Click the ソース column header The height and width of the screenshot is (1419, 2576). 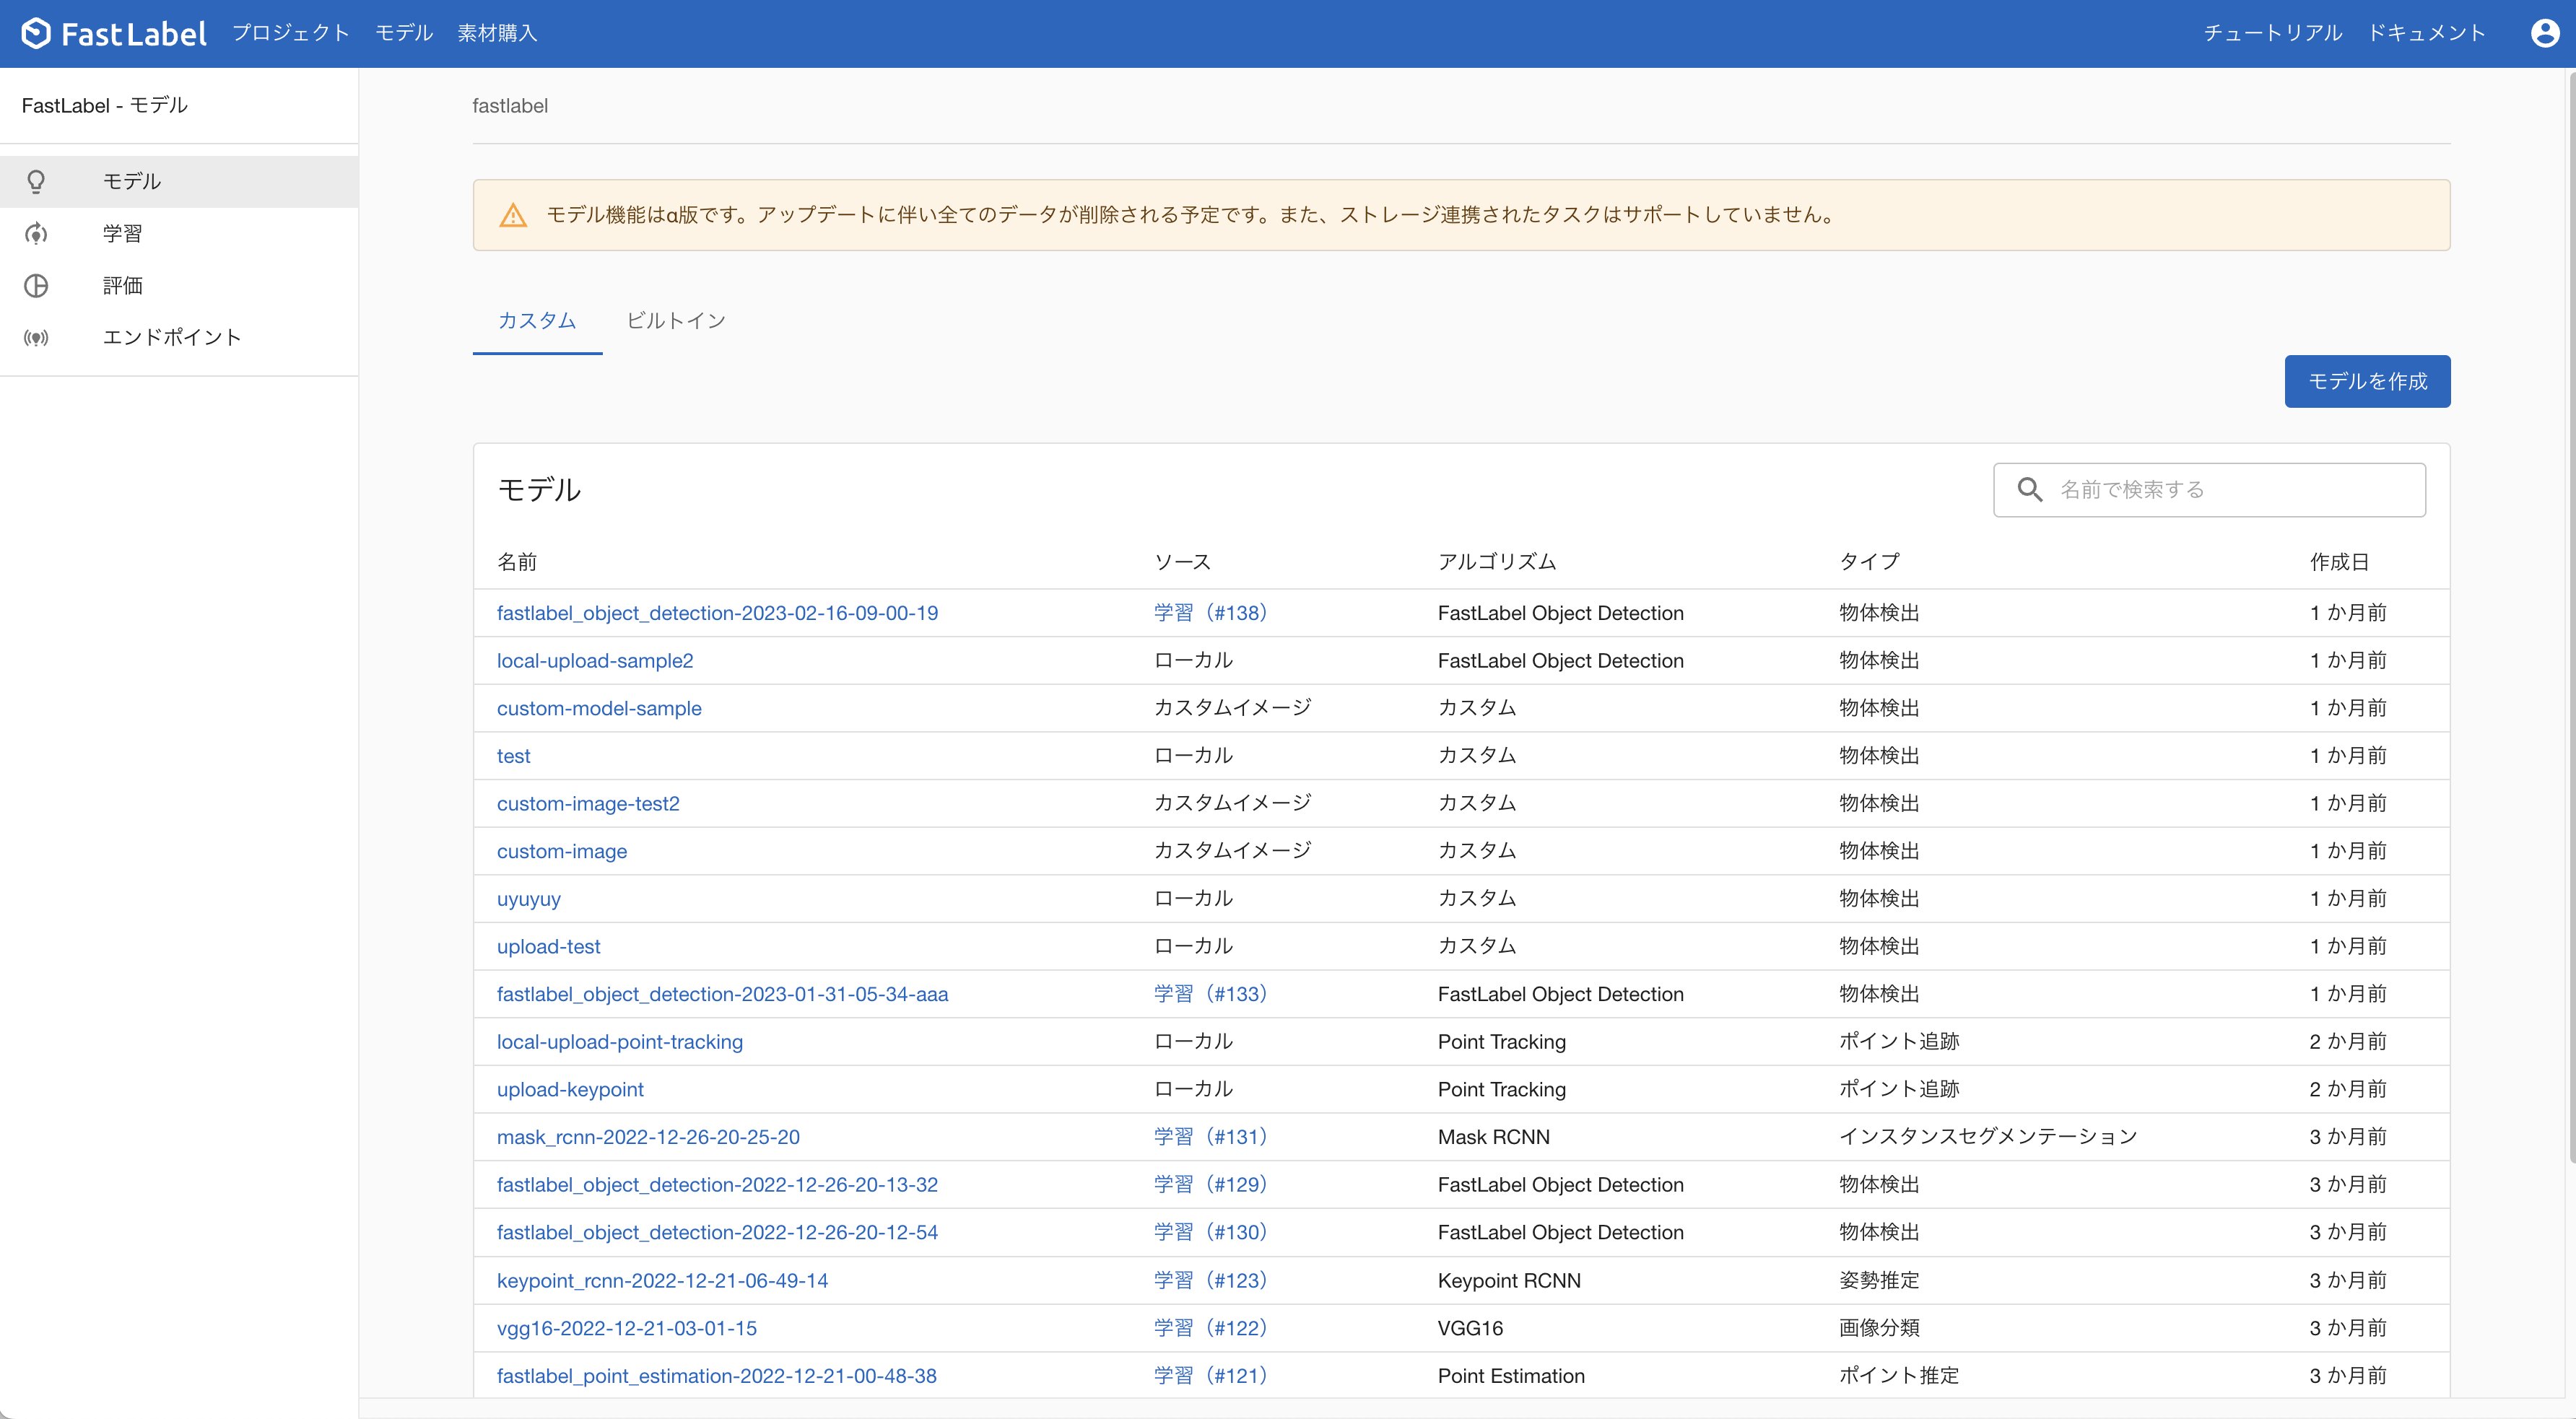coord(1182,562)
